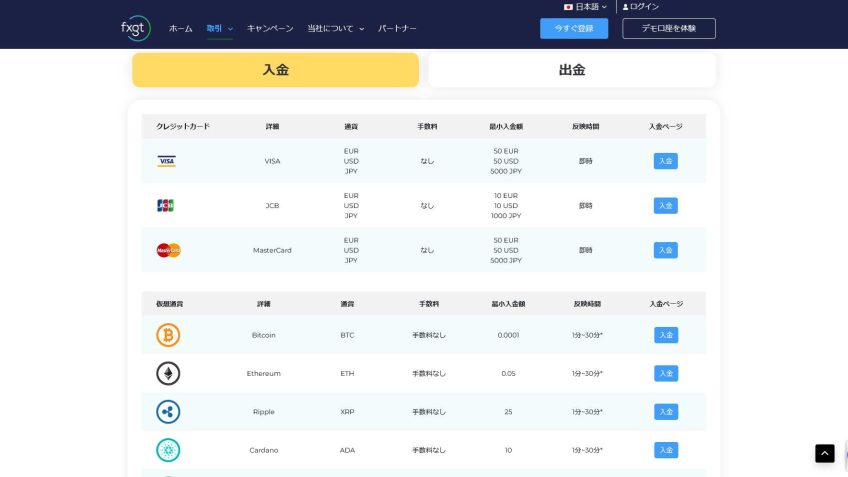Click the JCB card logo
Viewport: 848px width, 477px height.
166,206
